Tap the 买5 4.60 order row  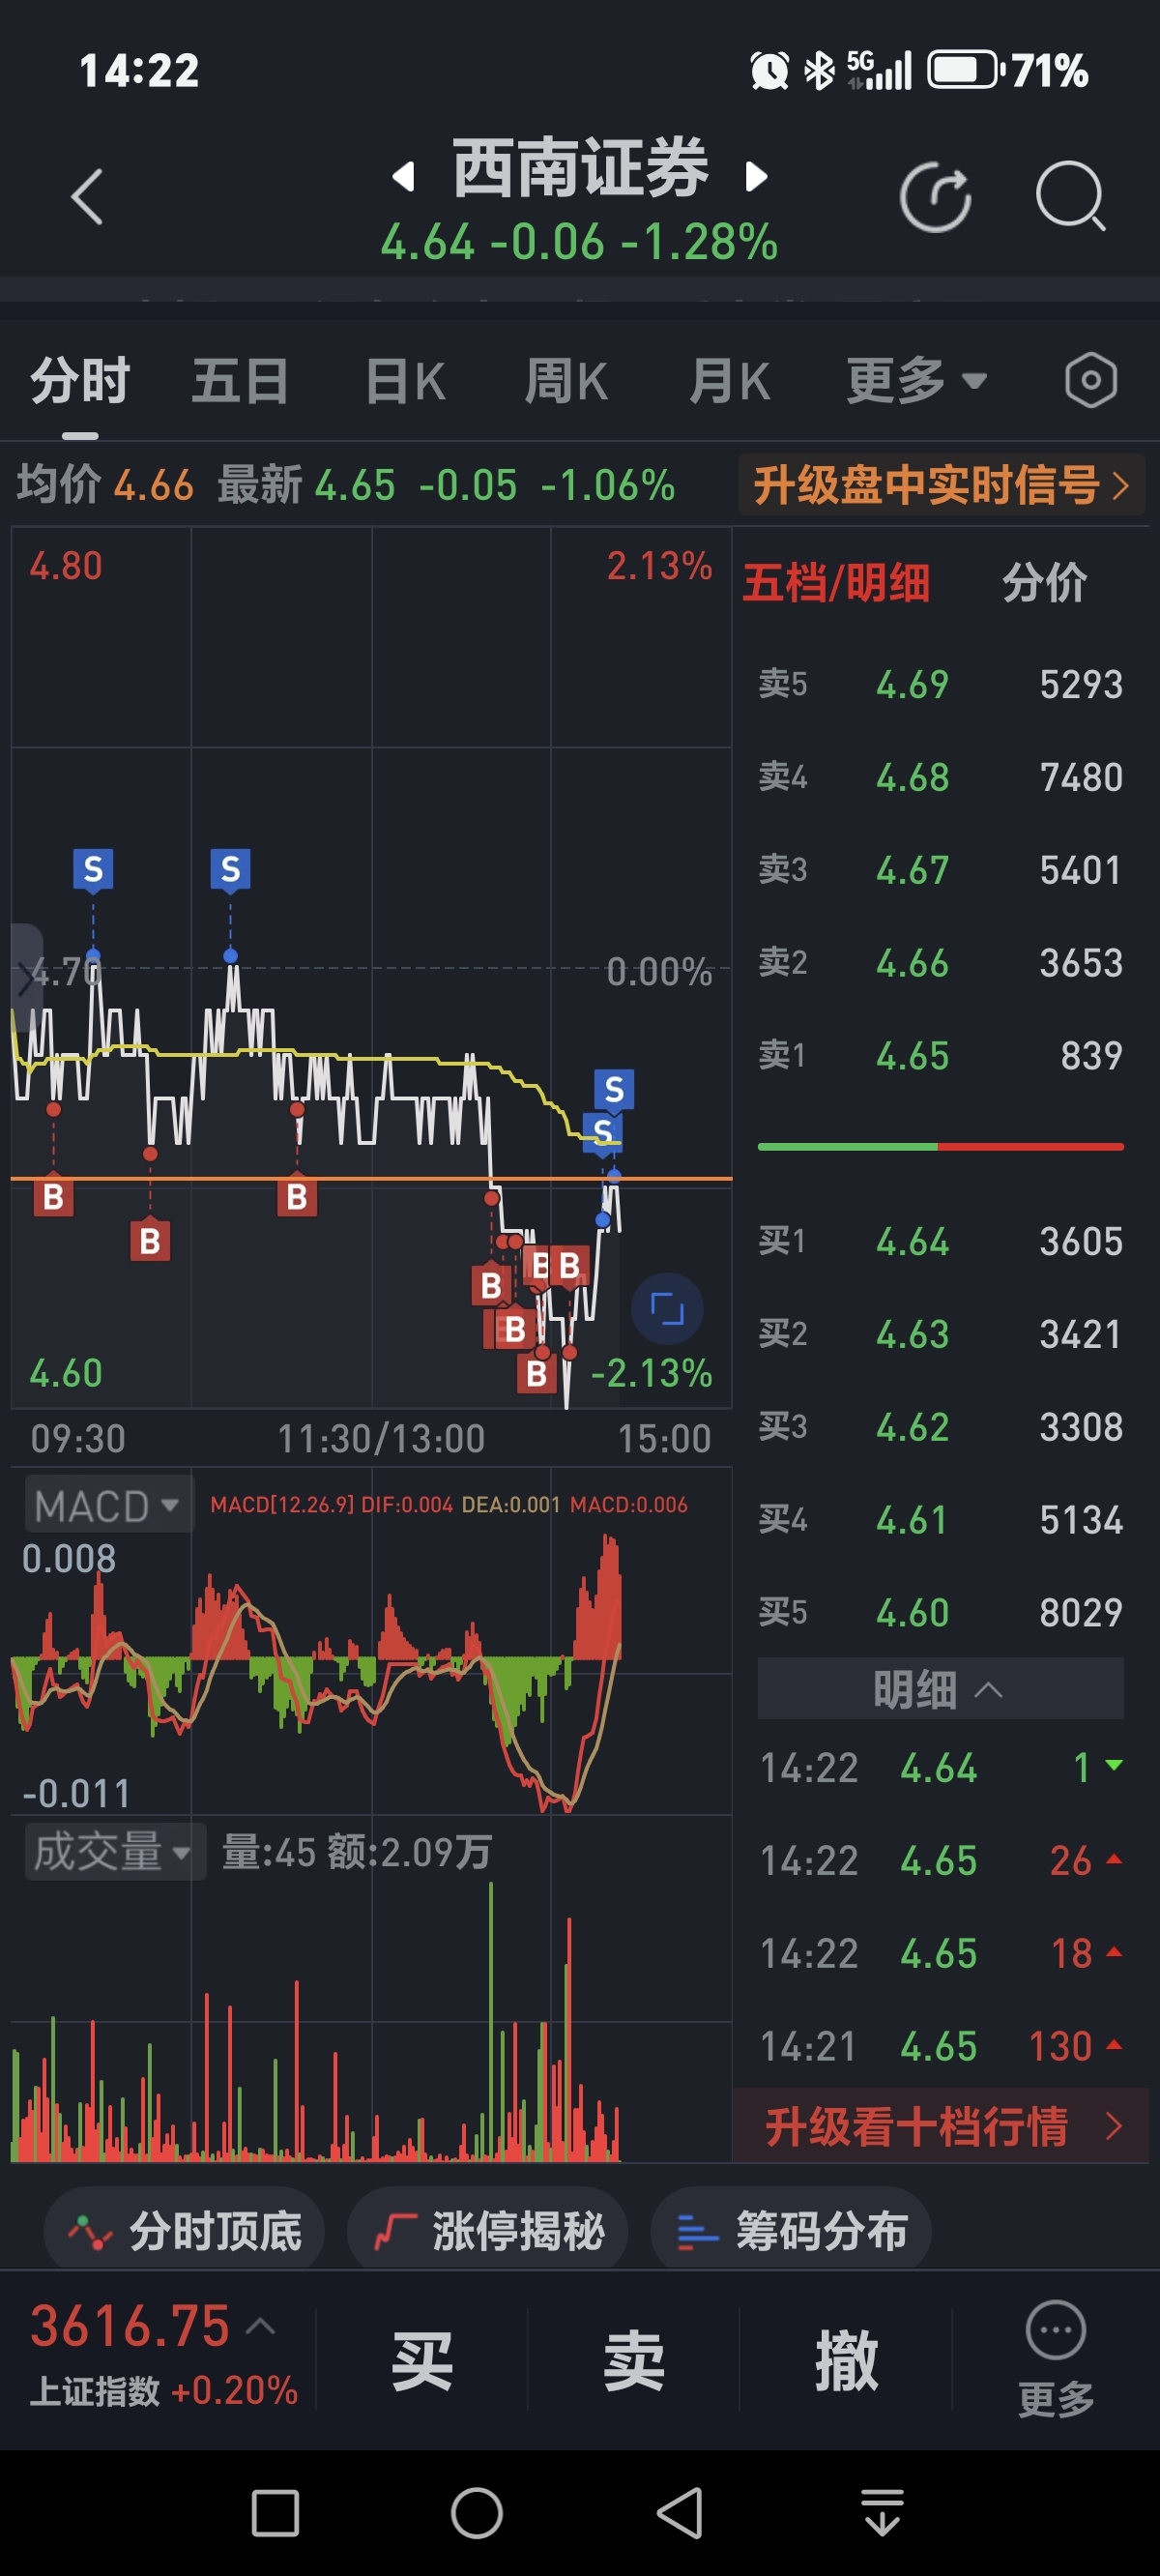pos(940,1612)
